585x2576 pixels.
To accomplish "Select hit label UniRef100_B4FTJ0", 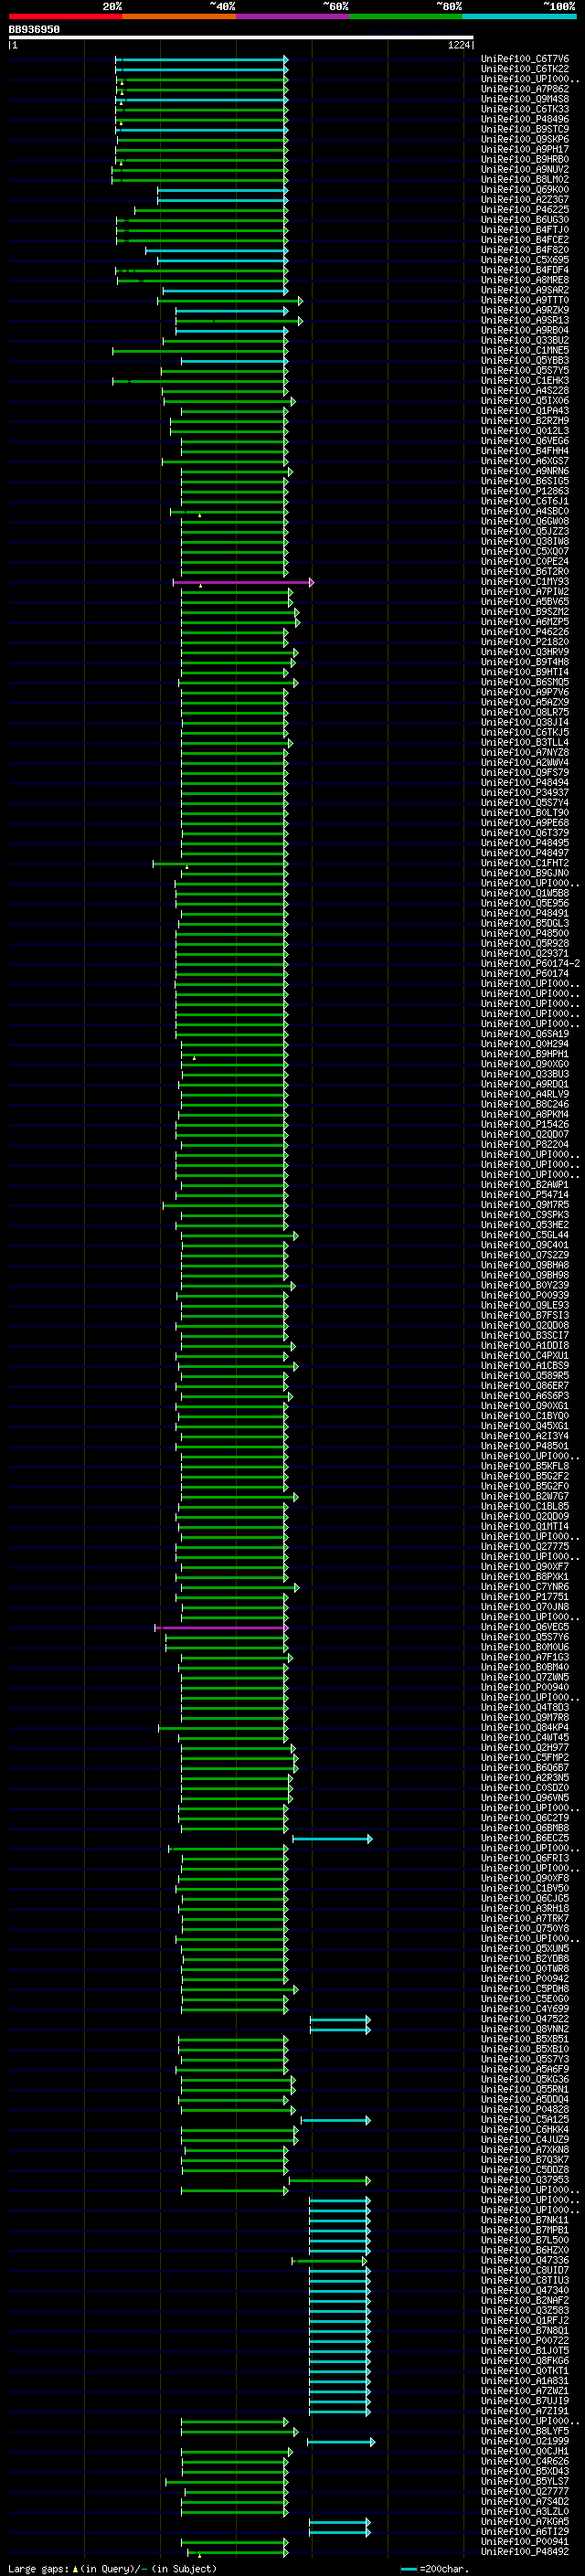I will pos(525,230).
